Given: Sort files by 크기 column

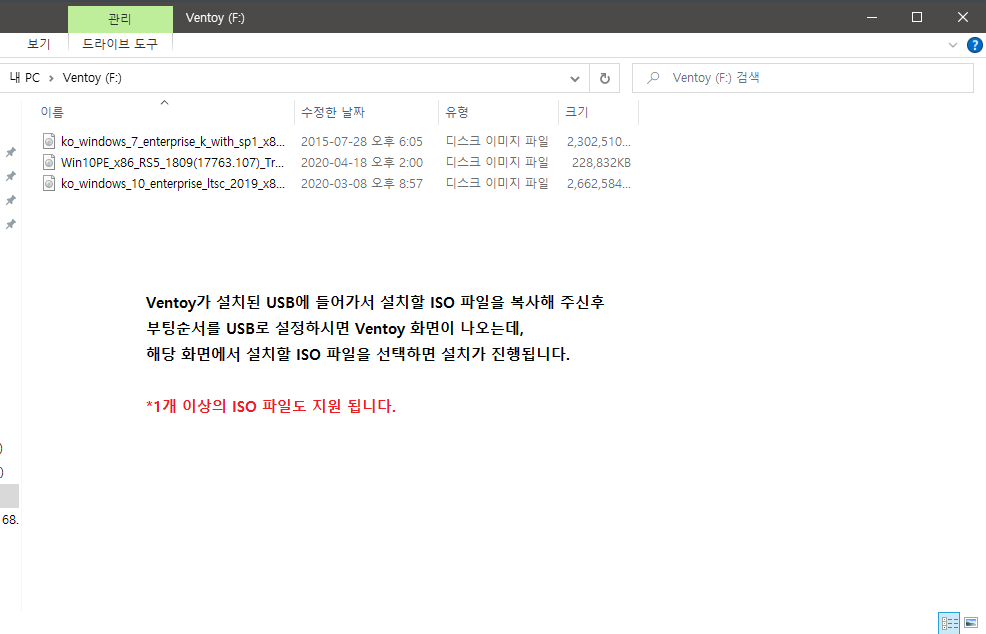Looking at the screenshot, I should point(598,112).
